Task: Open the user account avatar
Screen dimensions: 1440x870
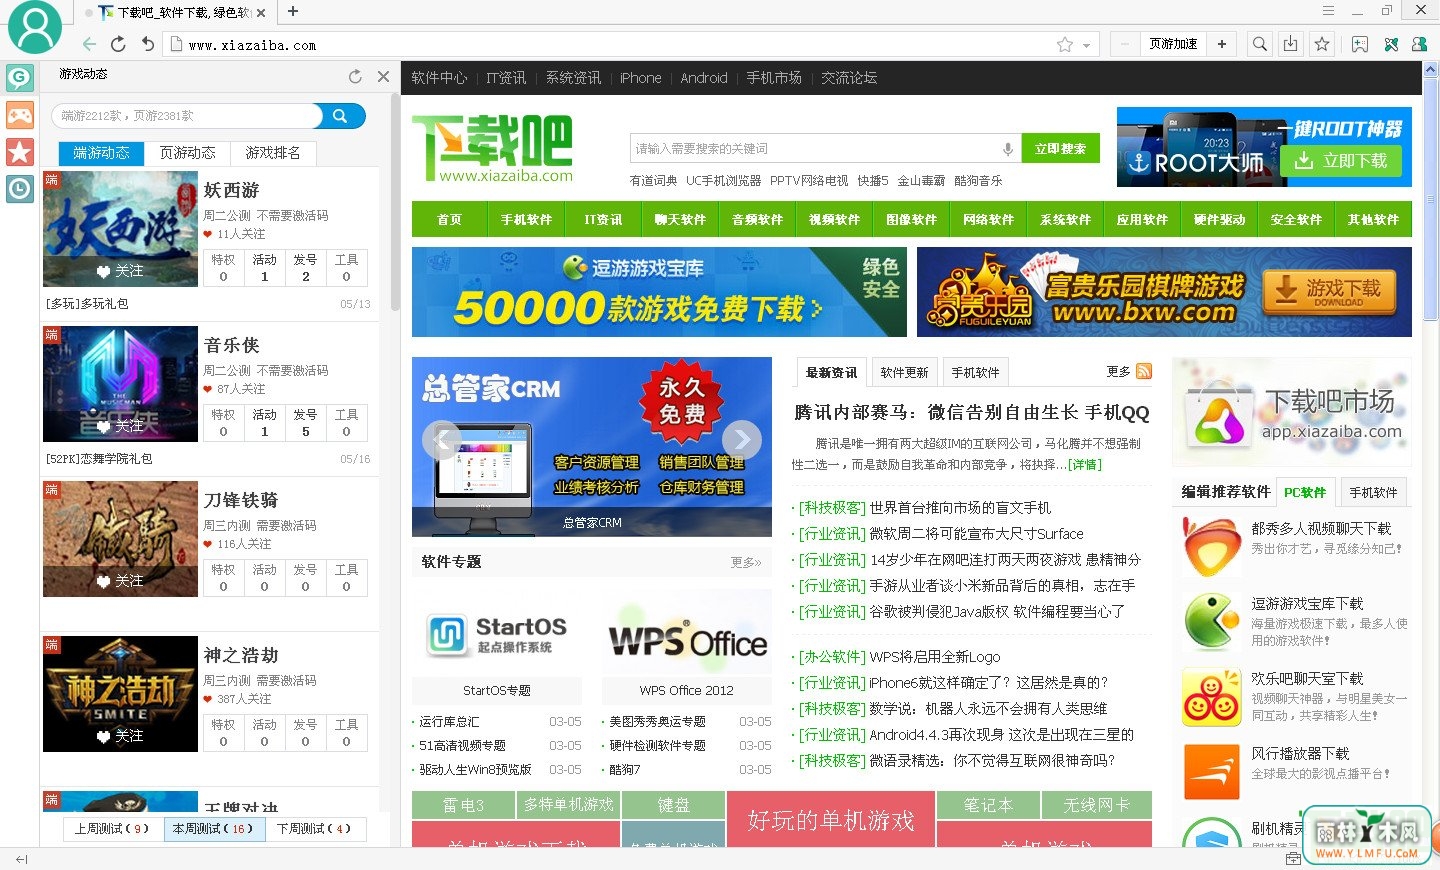Action: click(x=35, y=27)
